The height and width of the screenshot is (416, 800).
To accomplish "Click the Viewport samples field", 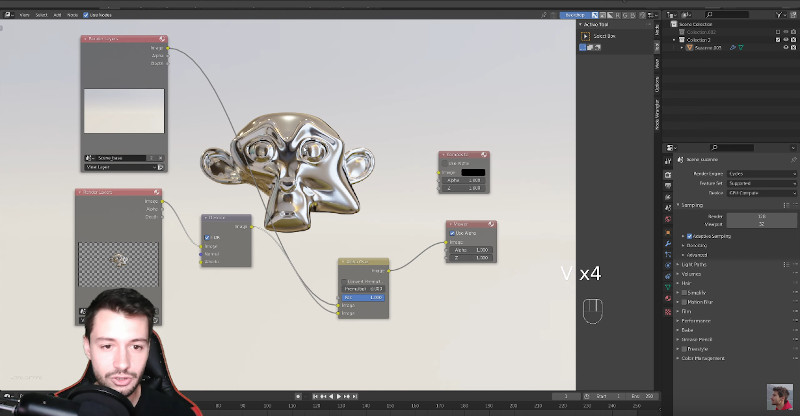I will coord(761,225).
